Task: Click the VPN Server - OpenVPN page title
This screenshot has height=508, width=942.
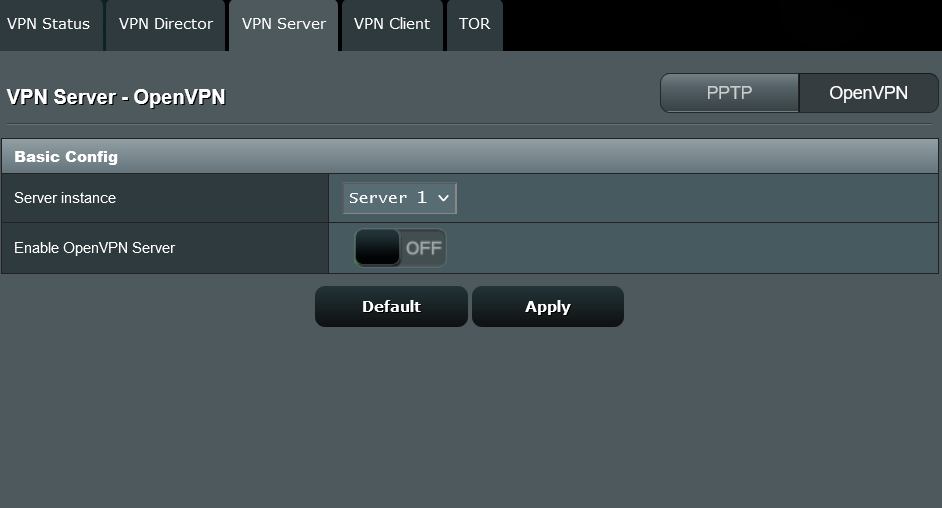Action: click(x=116, y=97)
